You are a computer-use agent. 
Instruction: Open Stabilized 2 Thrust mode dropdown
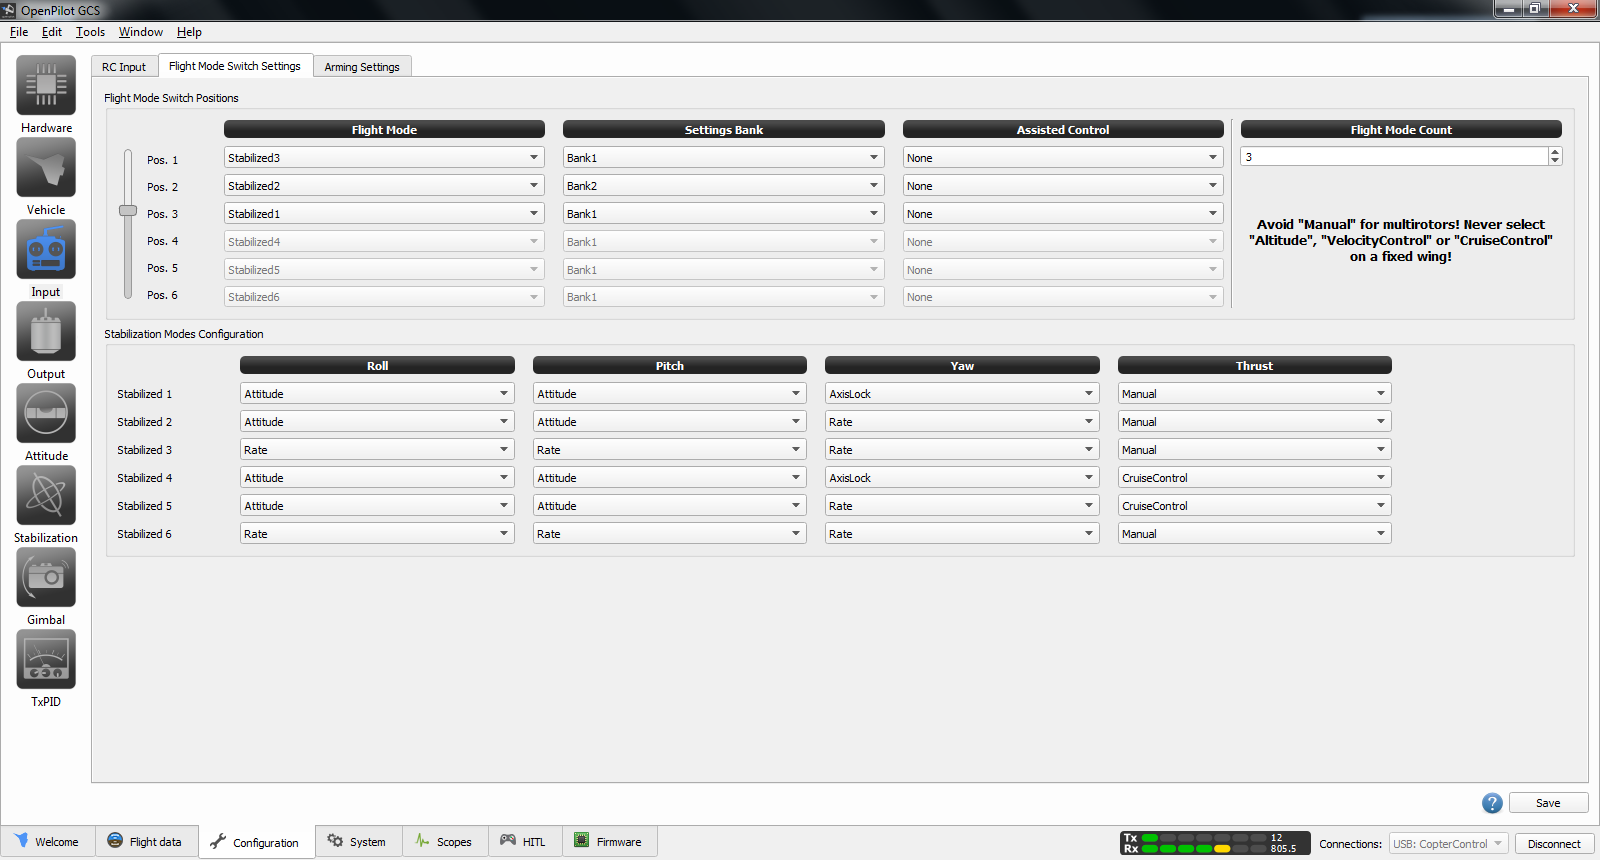1255,422
